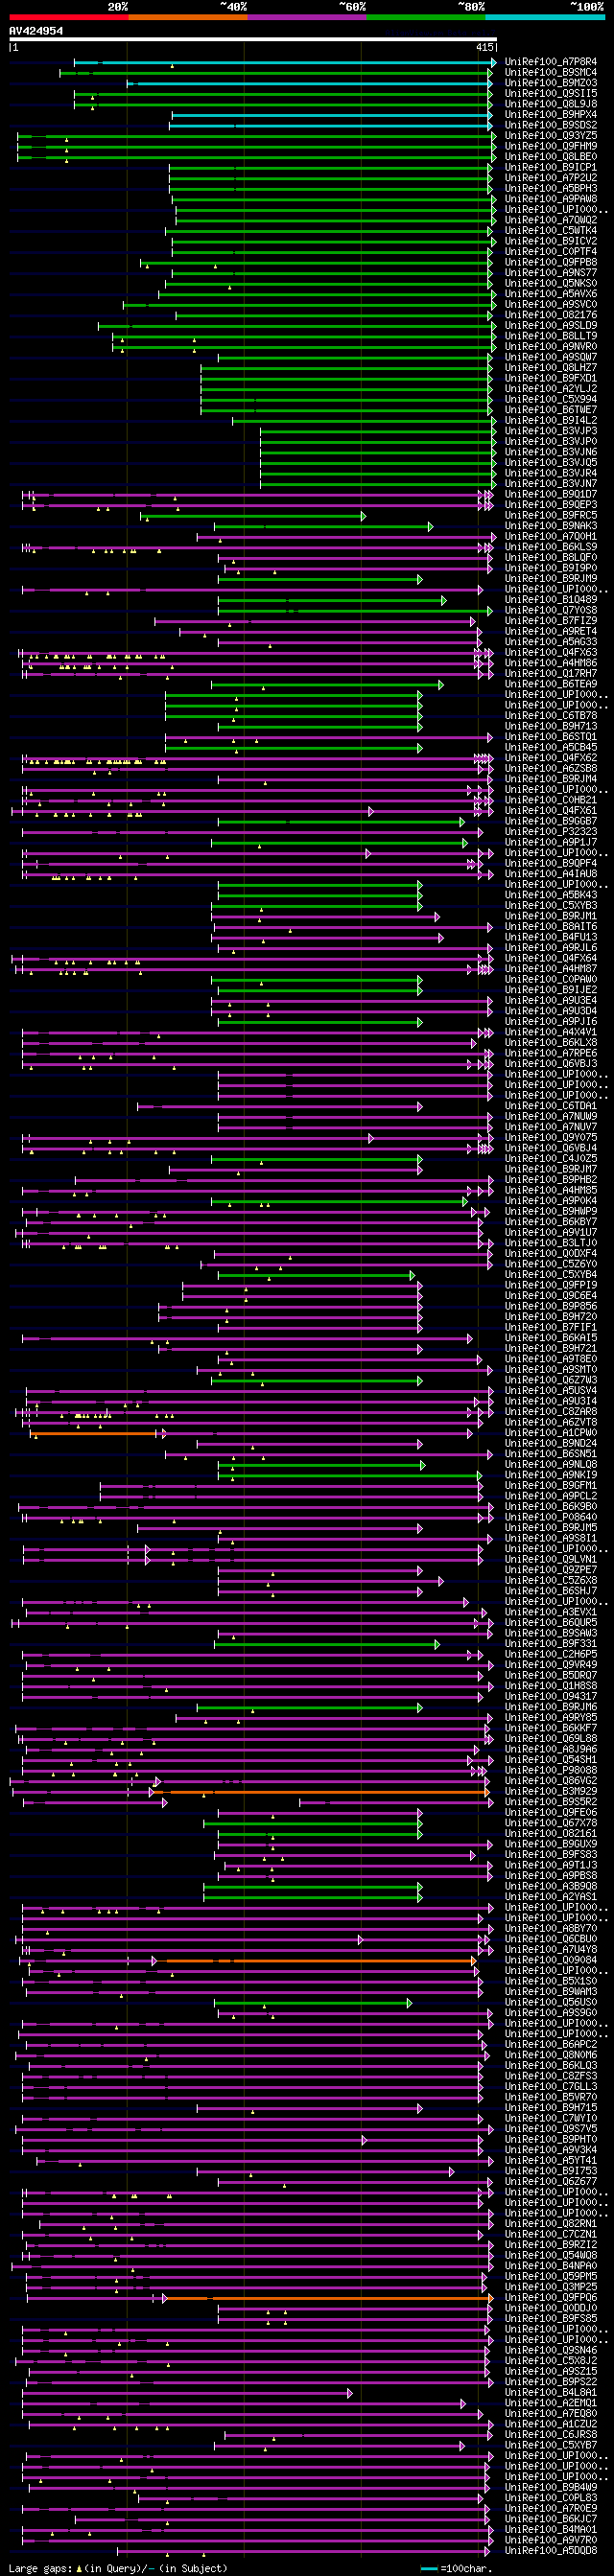
Task: Click the cyan alignment bar for UniRef100_A7P8R4
Action: pos(284,62)
